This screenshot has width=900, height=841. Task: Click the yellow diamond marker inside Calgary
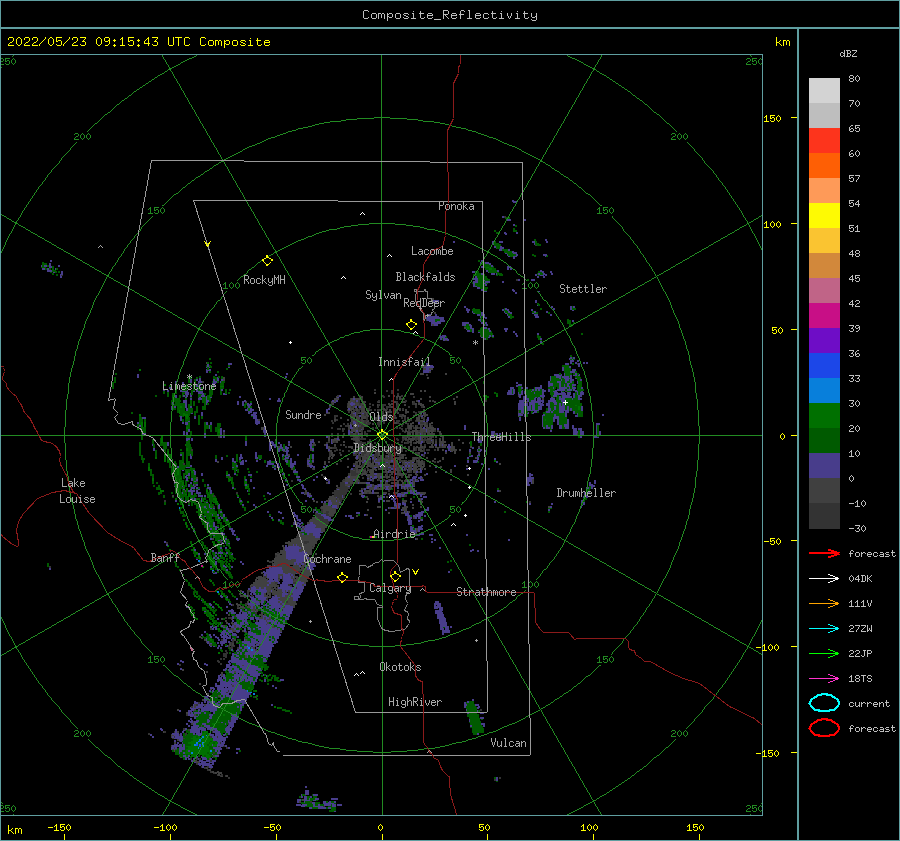tap(395, 576)
